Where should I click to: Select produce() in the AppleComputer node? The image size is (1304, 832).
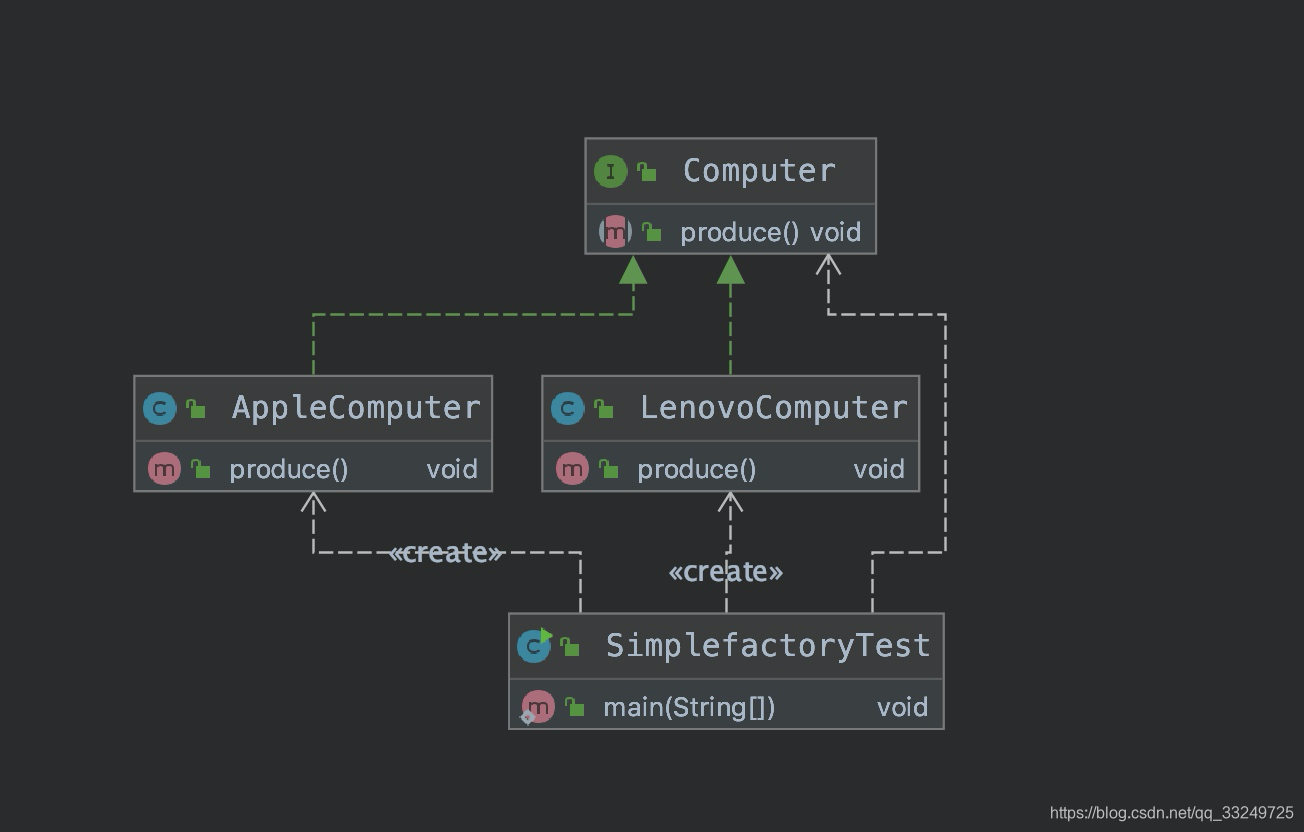[289, 469]
